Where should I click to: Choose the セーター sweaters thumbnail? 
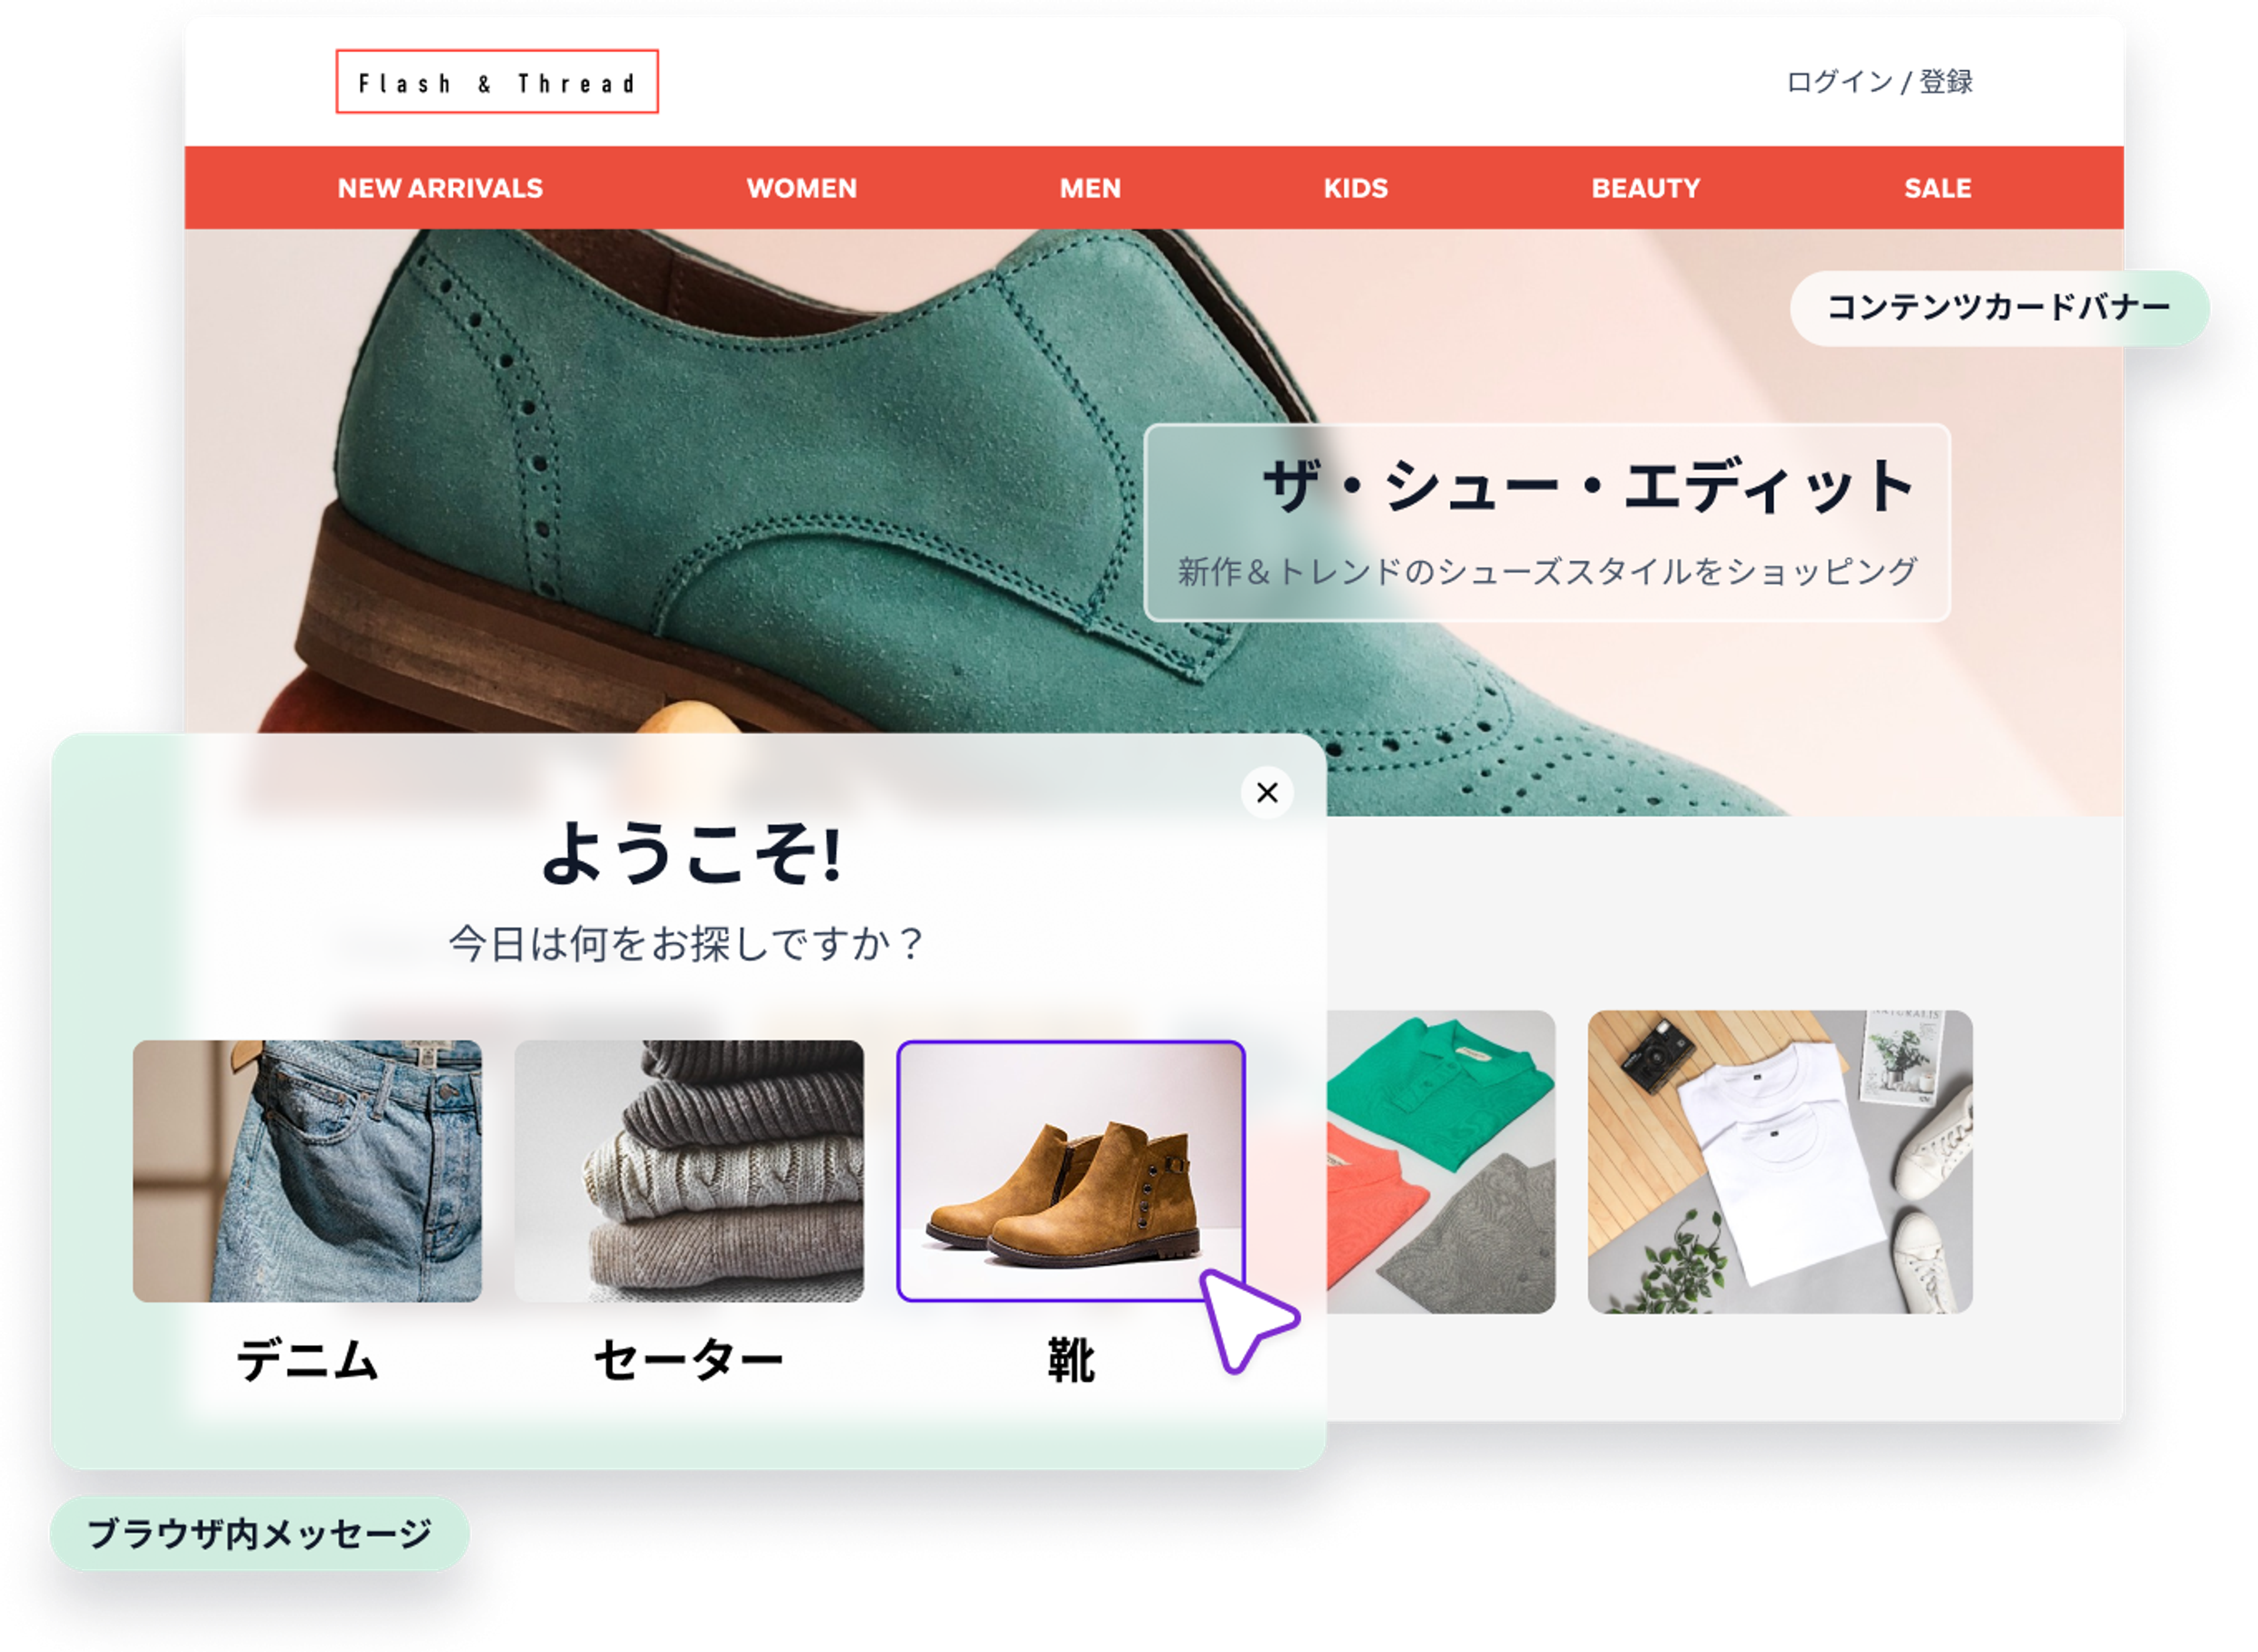pyautogui.click(x=689, y=1171)
